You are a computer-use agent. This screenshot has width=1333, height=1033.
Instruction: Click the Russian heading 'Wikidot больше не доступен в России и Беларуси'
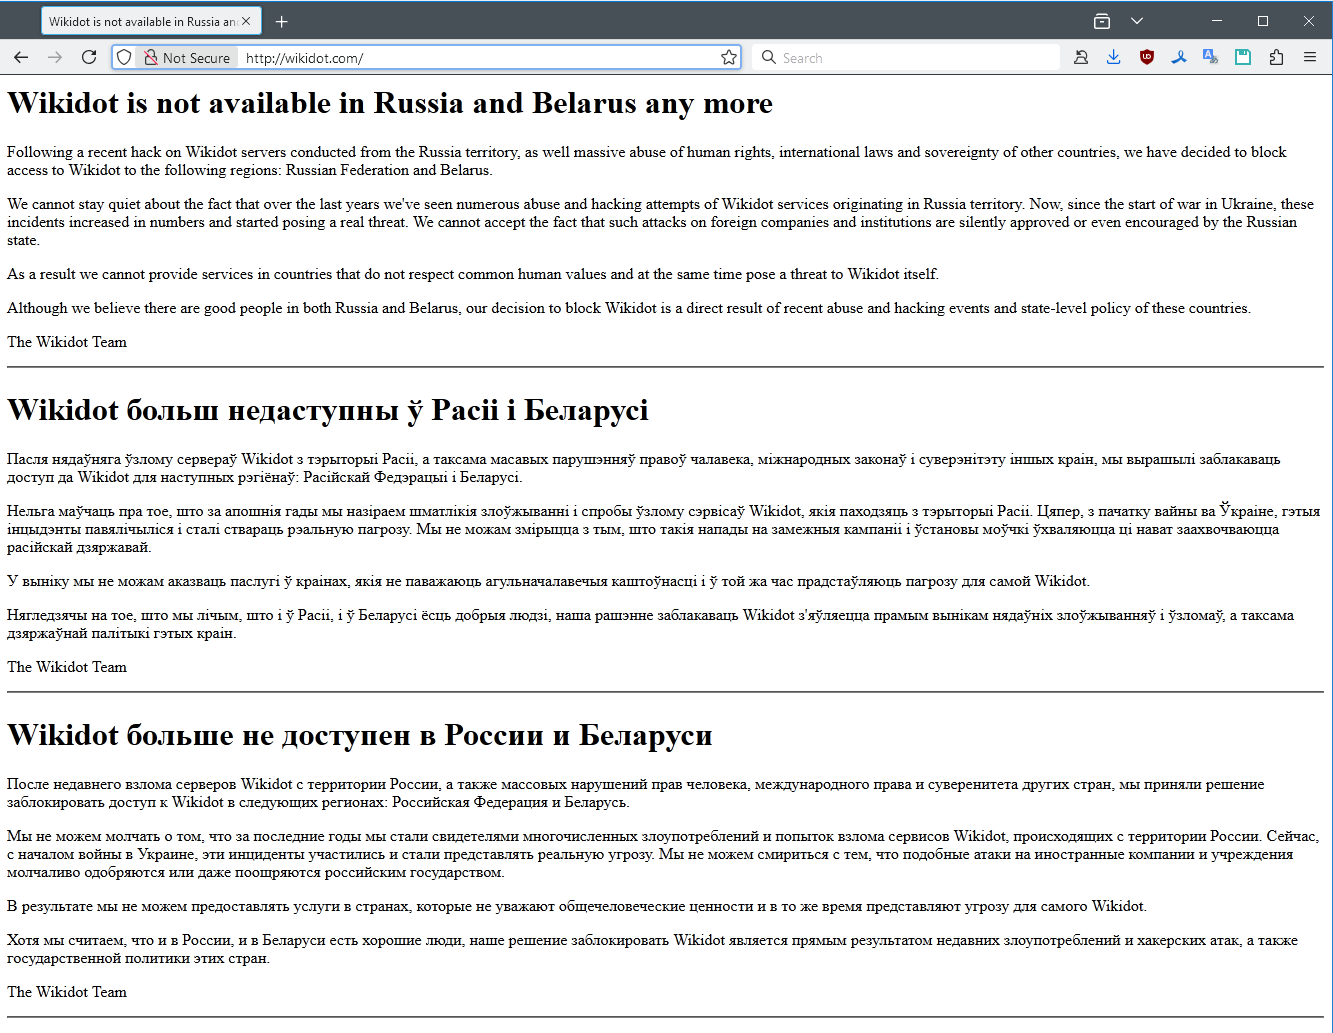360,736
